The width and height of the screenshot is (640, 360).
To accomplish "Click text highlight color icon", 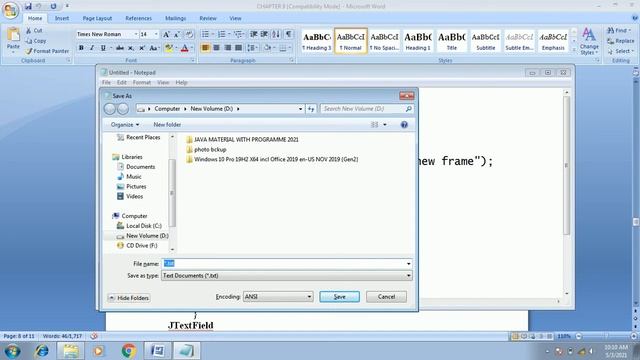I will 169,48.
